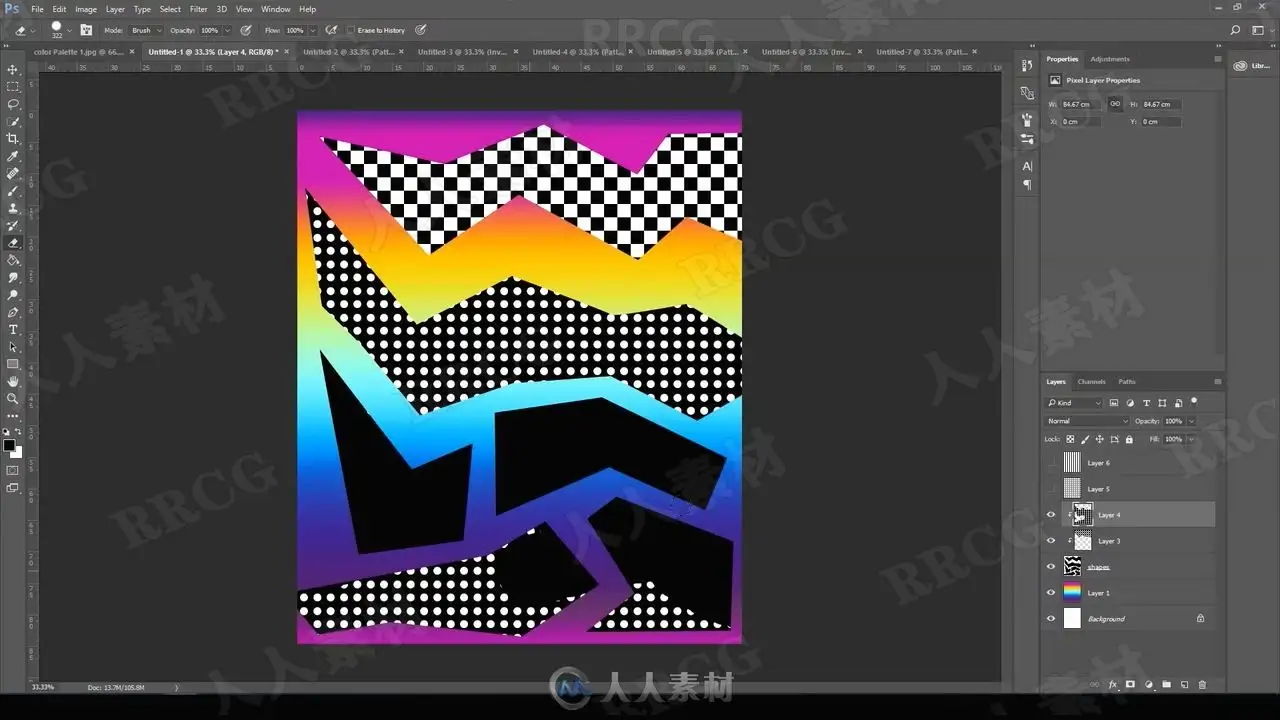Delete layer with trash icon
Viewport: 1280px width, 720px height.
pos(1202,685)
